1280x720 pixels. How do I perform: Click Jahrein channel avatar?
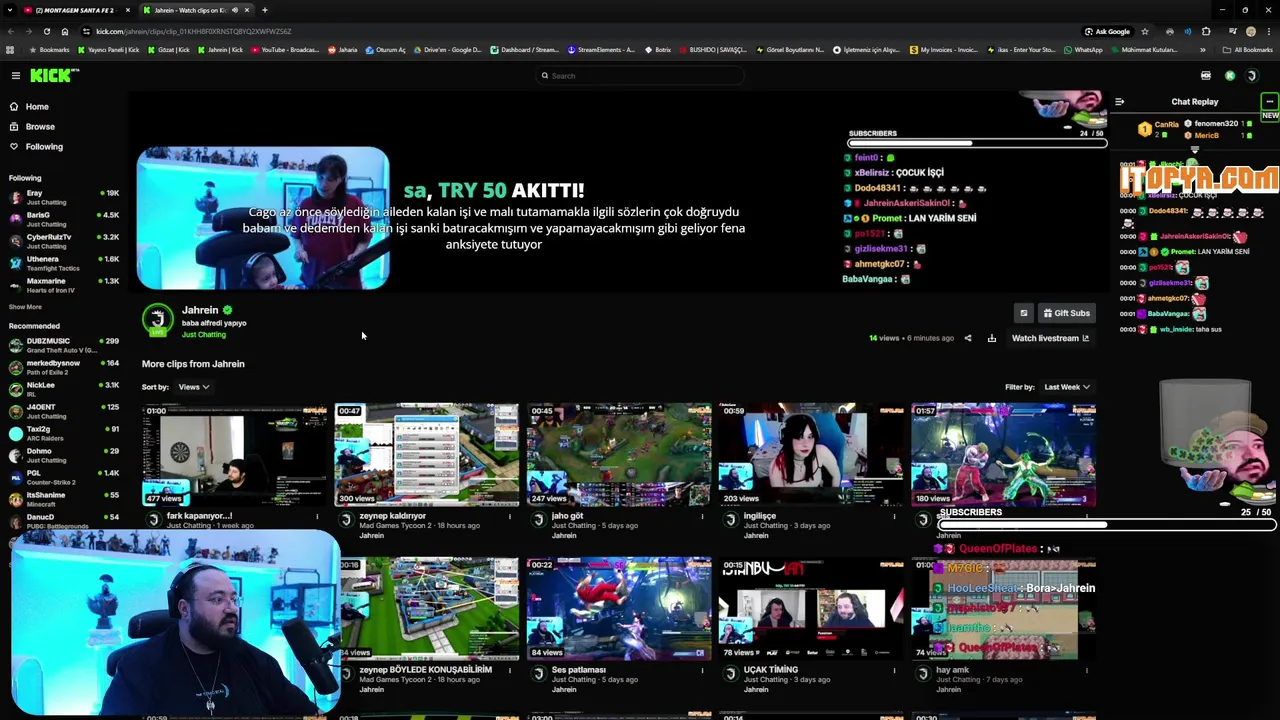tap(158, 320)
